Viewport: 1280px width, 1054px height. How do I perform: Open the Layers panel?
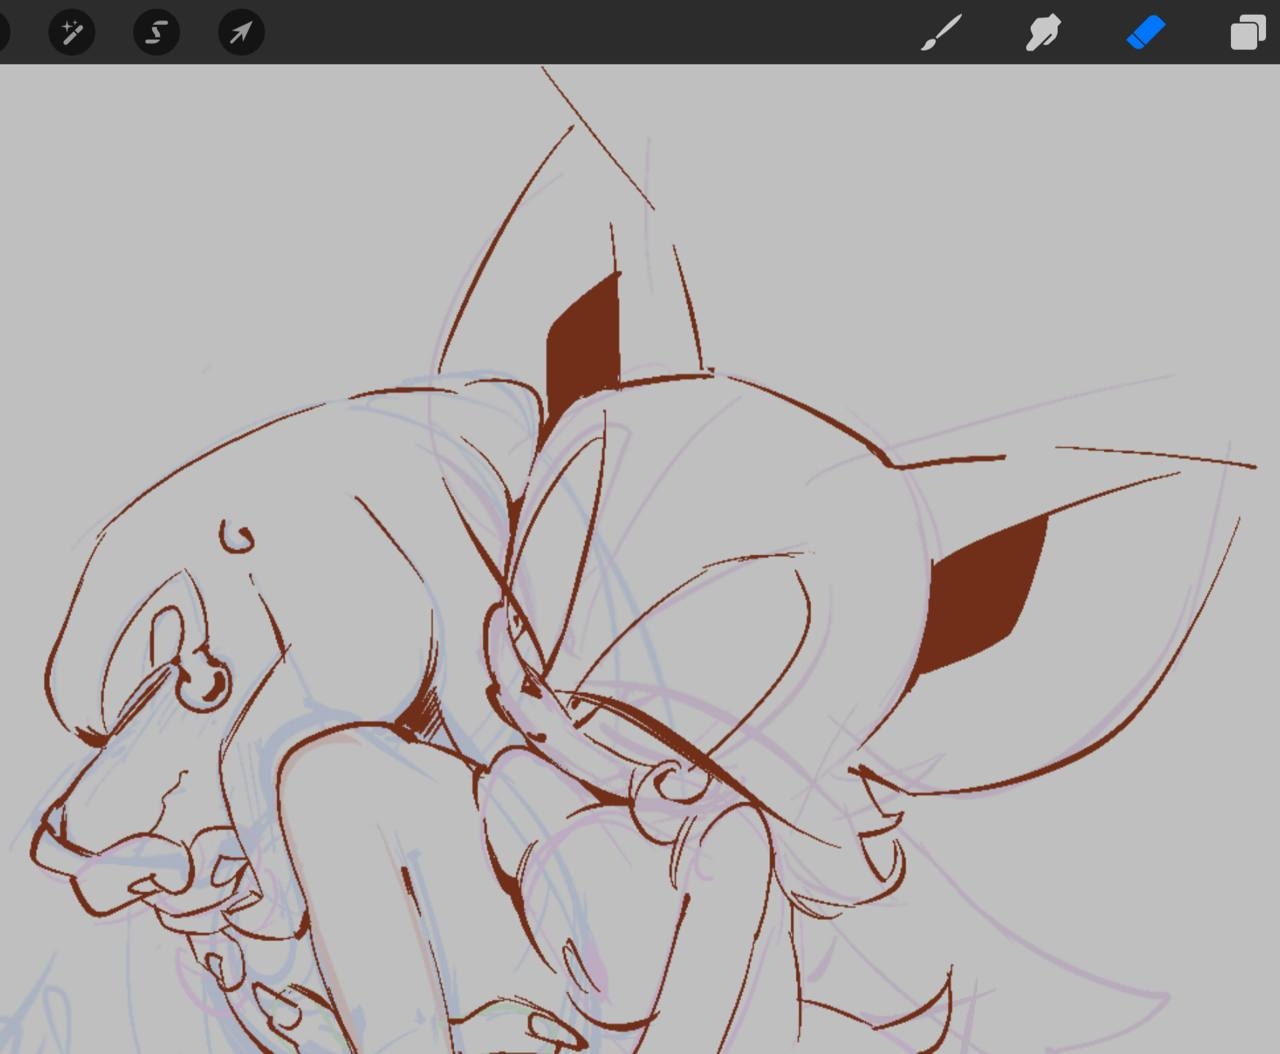1248,33
